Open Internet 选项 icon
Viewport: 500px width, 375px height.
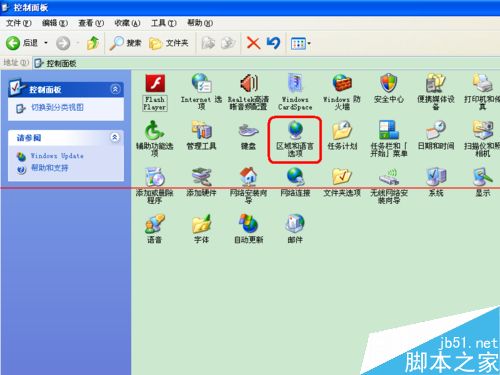coord(201,83)
